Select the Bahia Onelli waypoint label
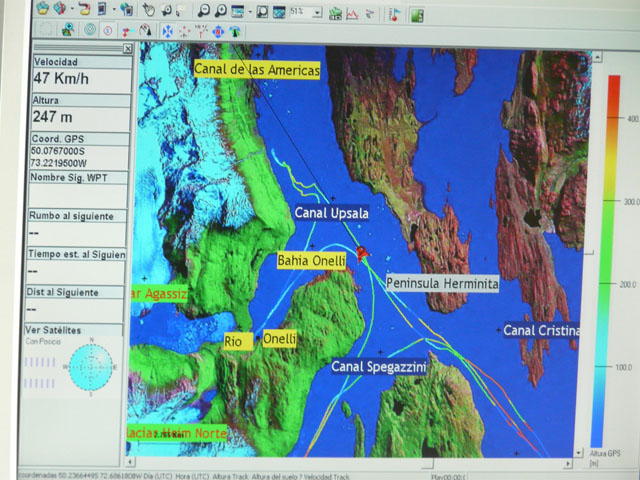 (x=311, y=261)
